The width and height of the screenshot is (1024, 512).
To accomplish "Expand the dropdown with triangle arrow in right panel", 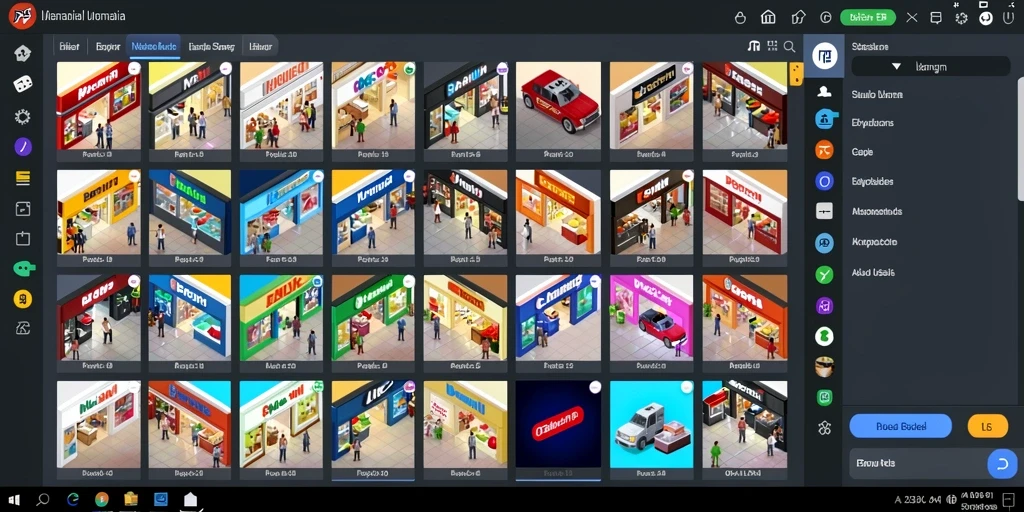I will [x=931, y=66].
